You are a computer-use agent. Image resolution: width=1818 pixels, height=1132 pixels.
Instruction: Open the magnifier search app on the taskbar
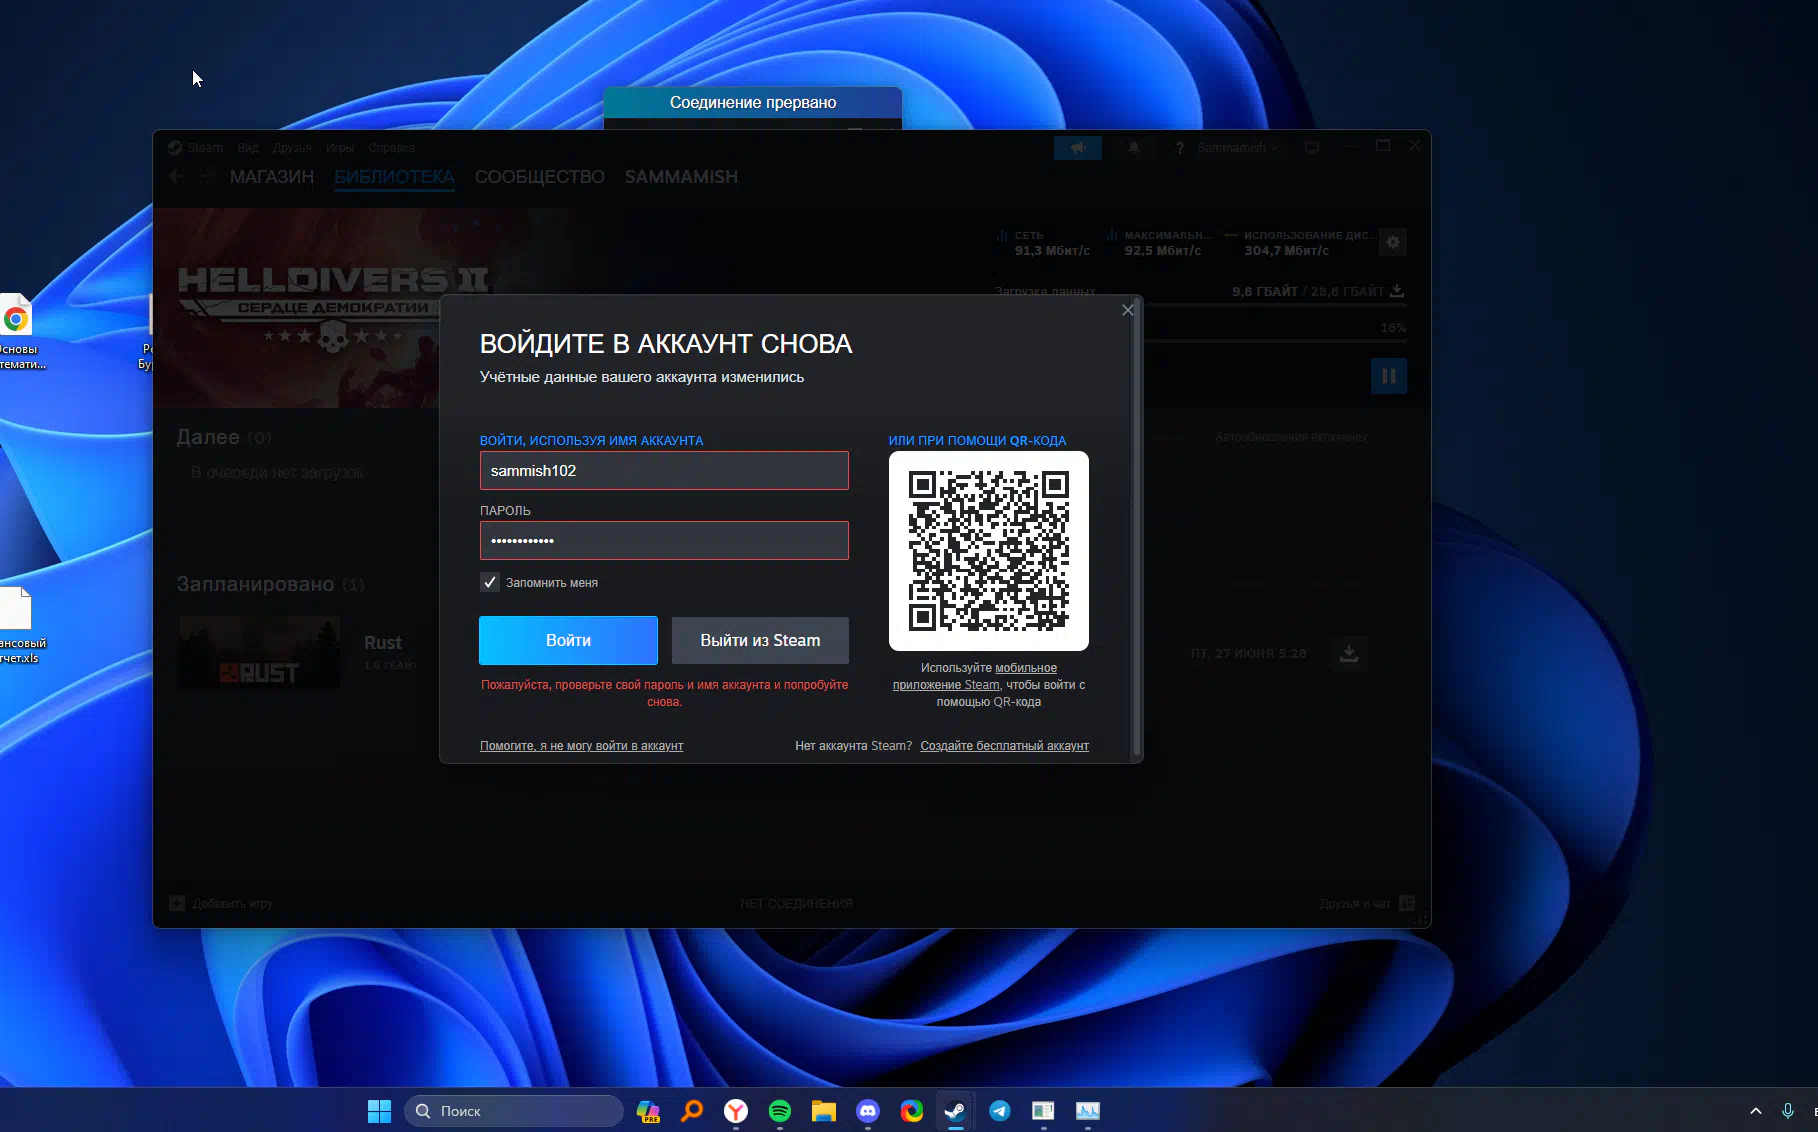click(692, 1111)
